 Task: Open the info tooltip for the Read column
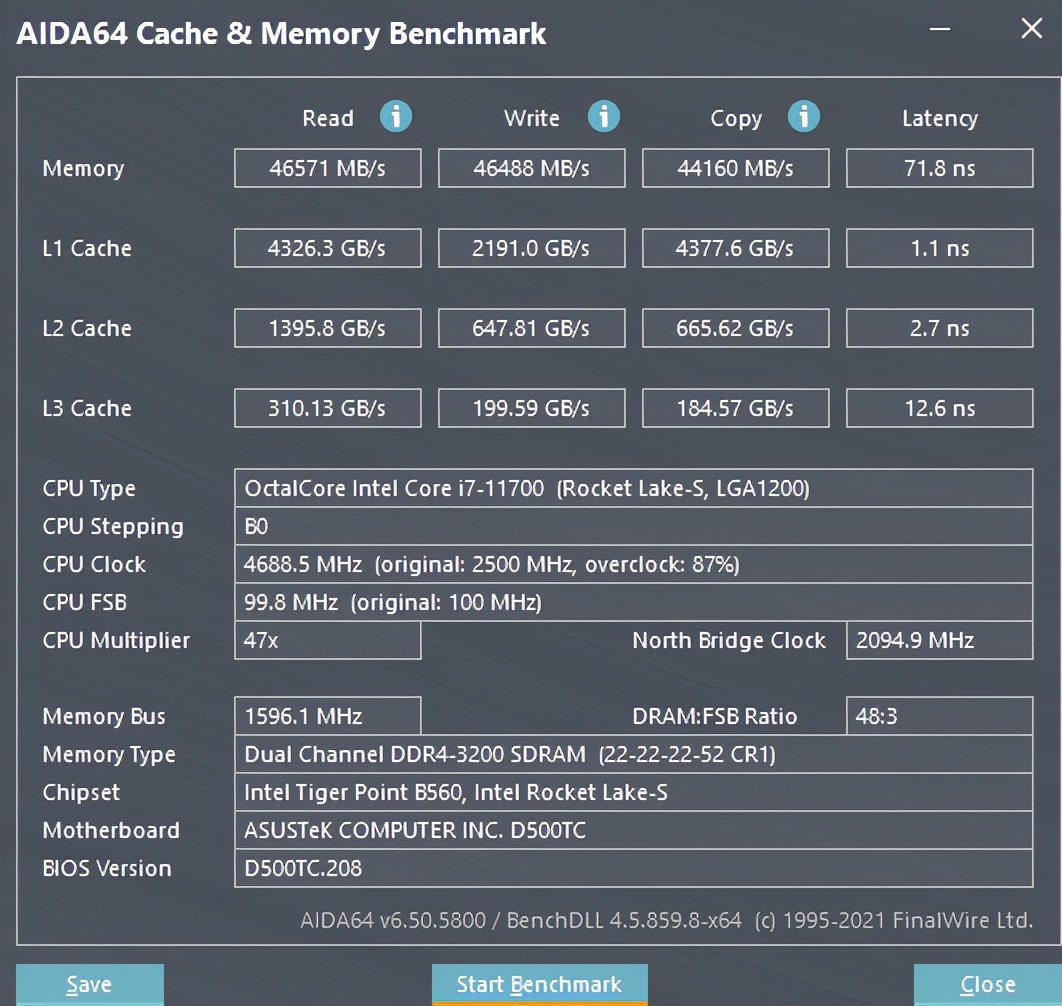[396, 117]
